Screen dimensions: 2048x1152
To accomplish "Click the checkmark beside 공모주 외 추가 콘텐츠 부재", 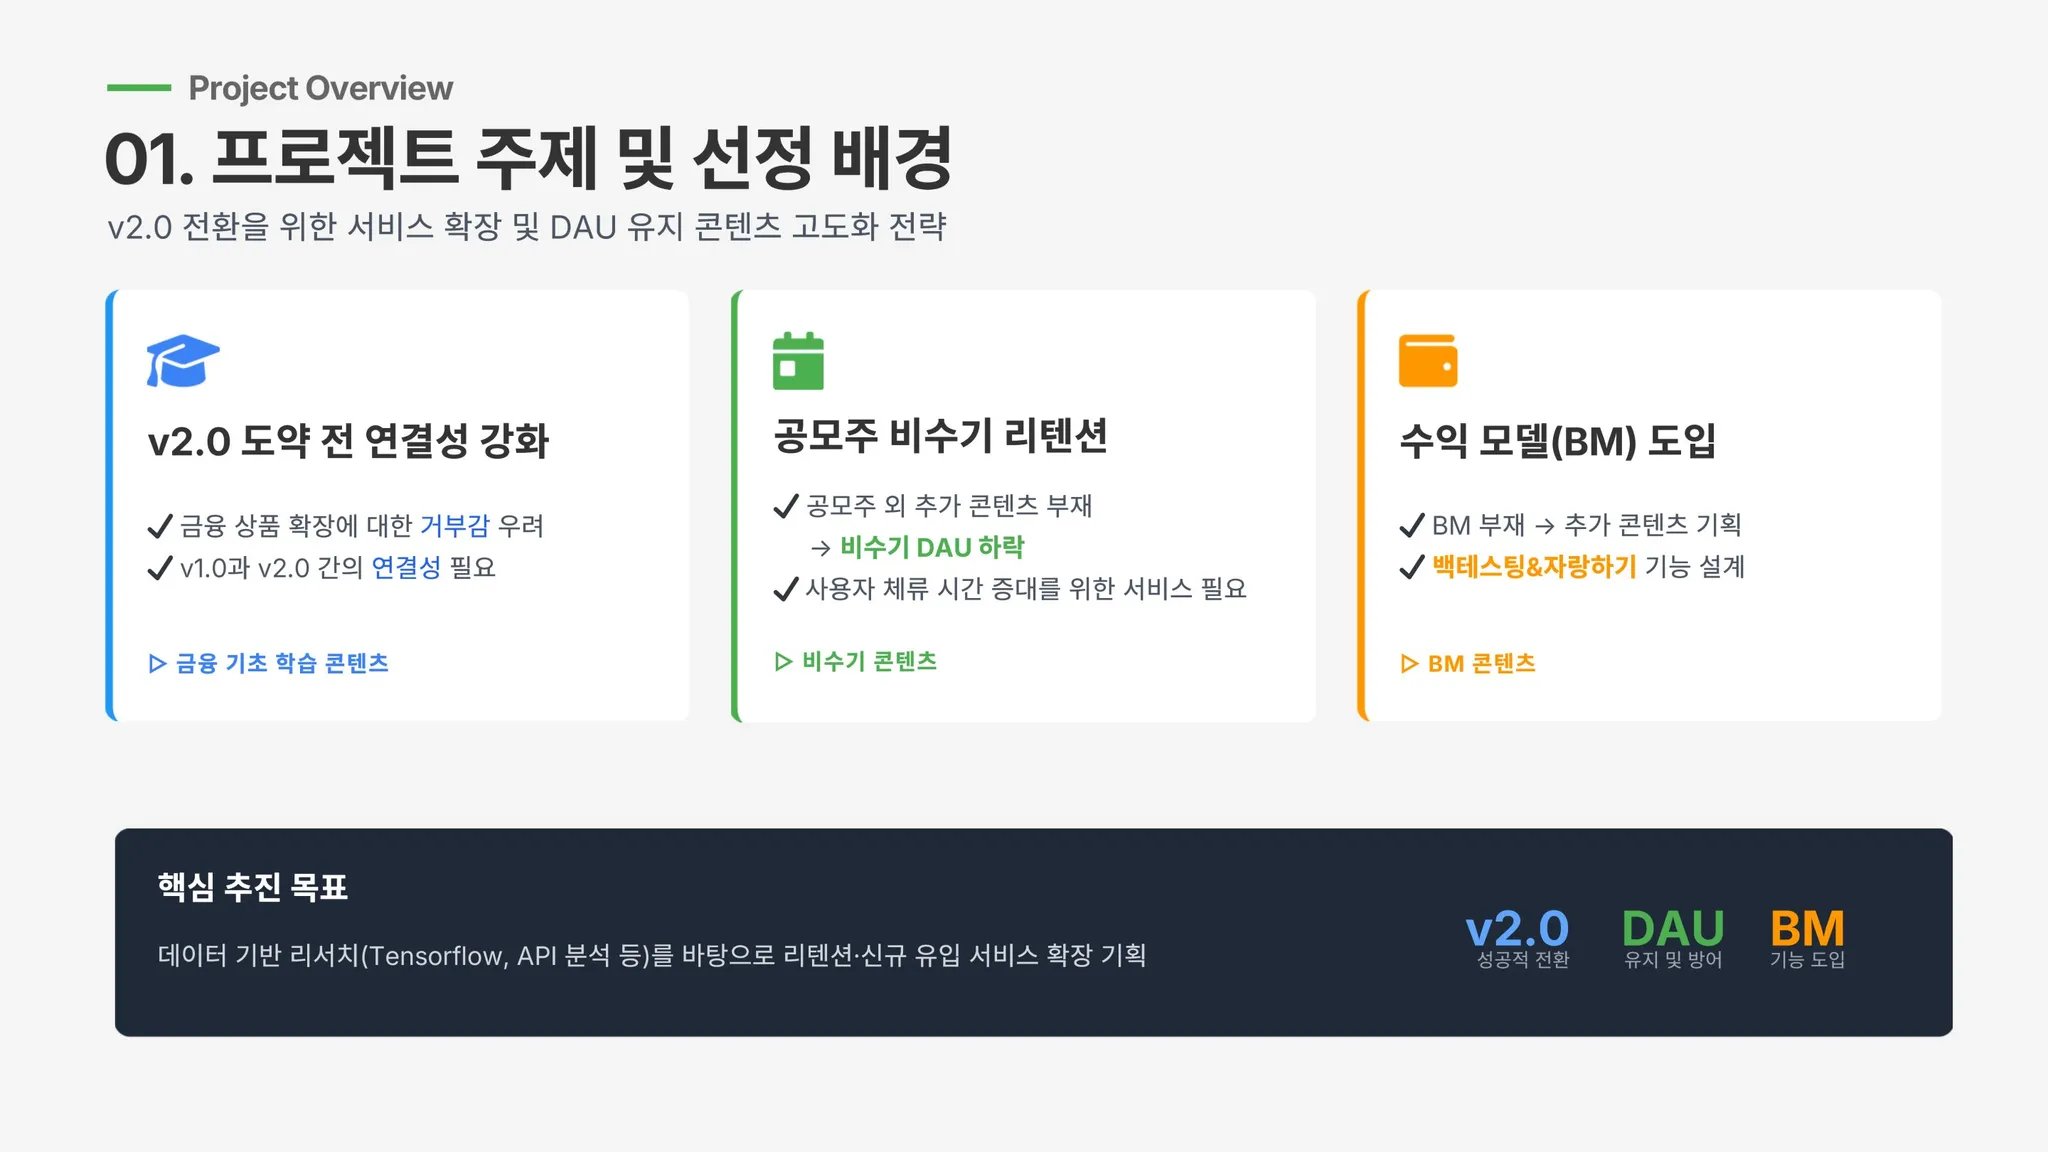I will click(x=785, y=506).
